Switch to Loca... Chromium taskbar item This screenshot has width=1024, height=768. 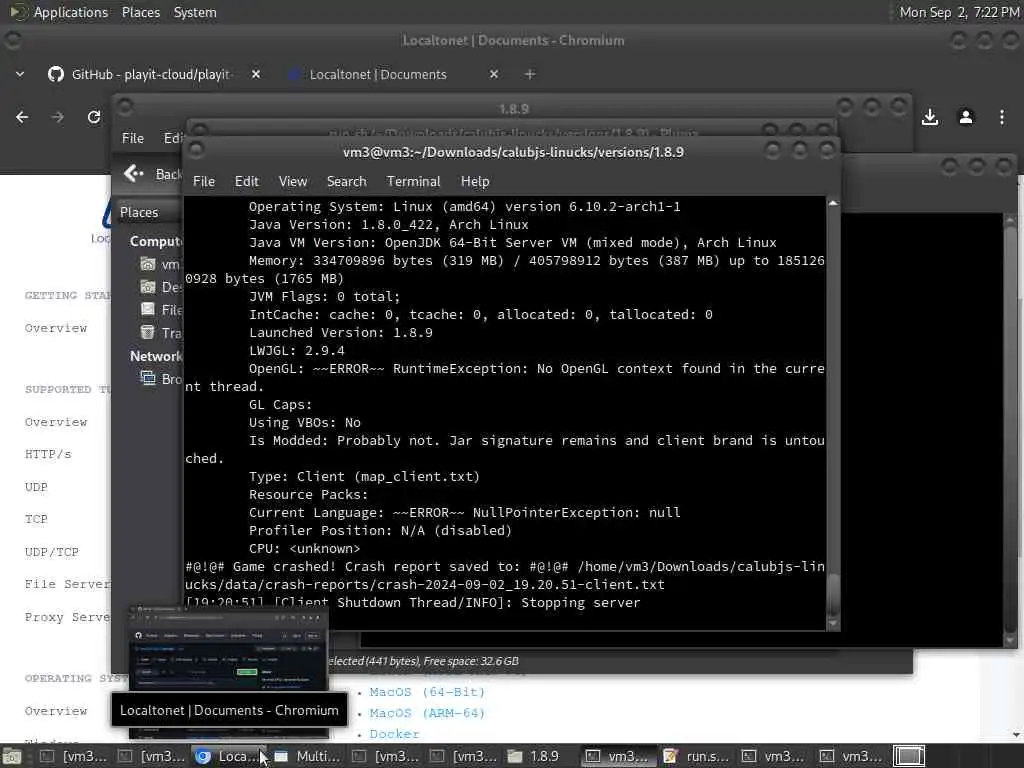(x=229, y=756)
